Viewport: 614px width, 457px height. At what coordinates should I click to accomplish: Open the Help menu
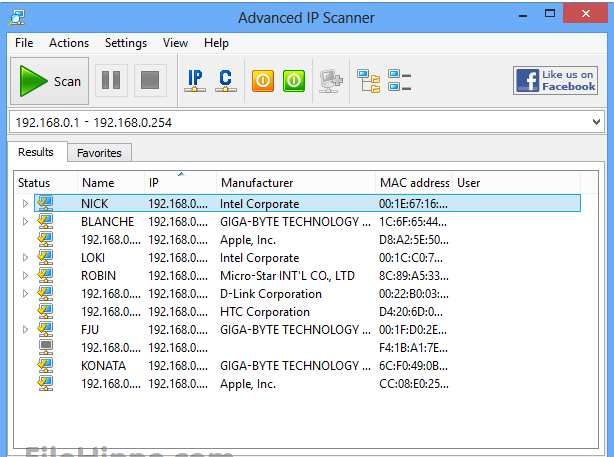216,43
